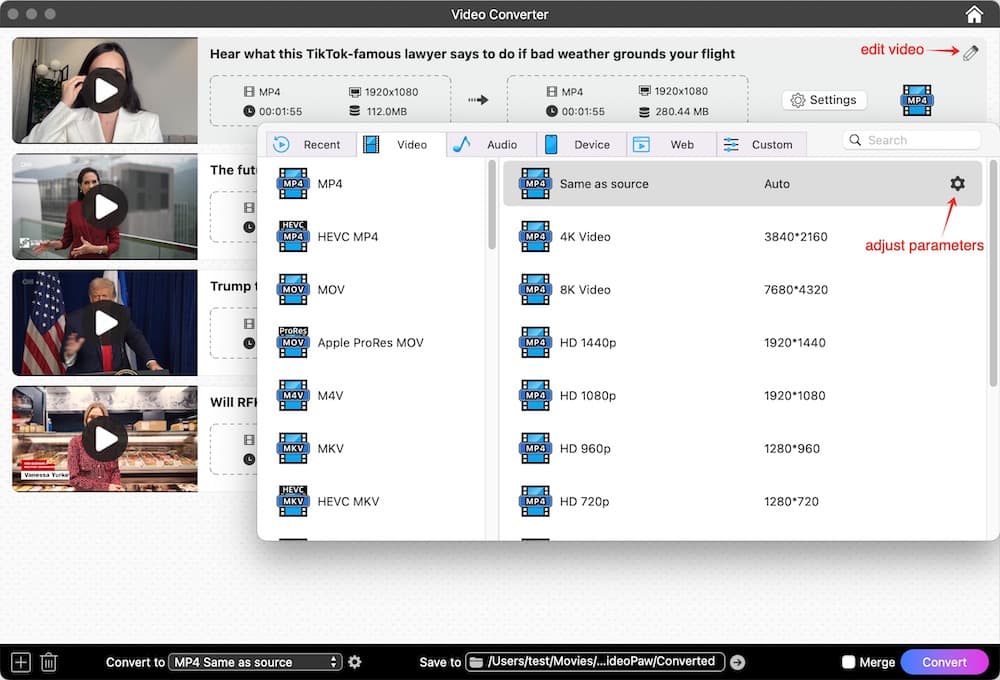Return home via the house icon
1000x680 pixels.
coord(973,14)
